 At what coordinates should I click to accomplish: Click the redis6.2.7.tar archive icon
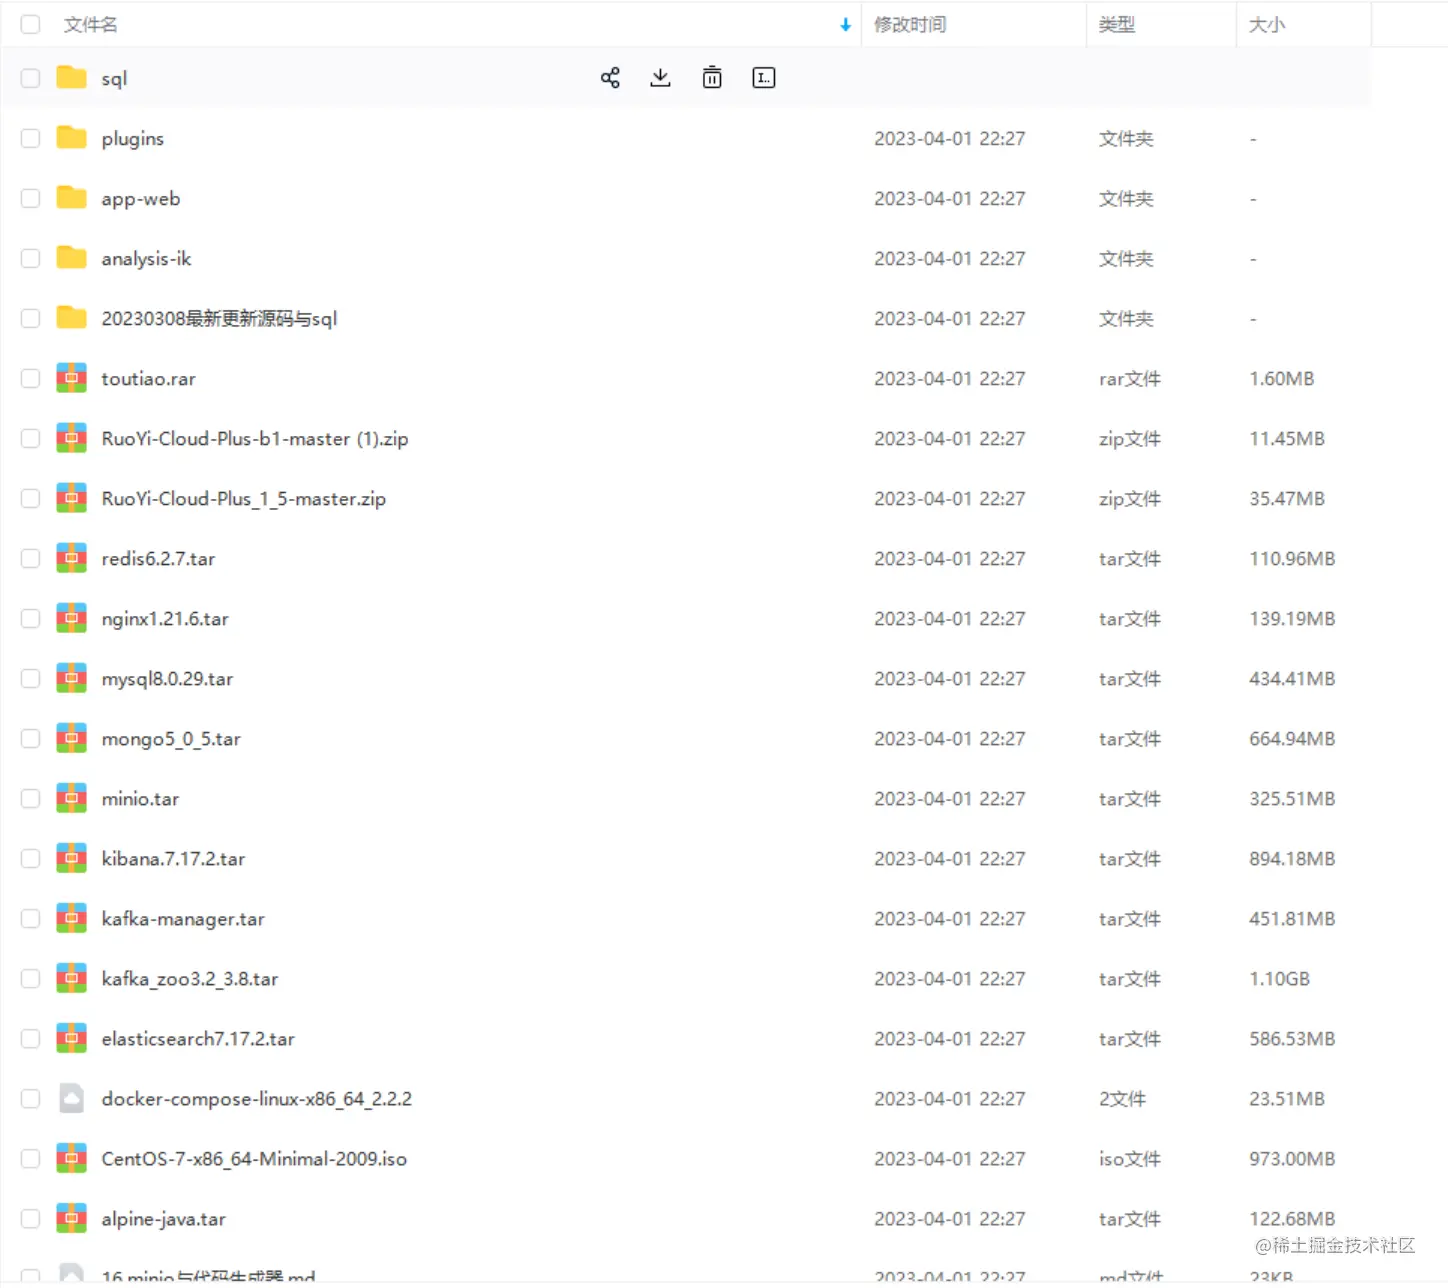pyautogui.click(x=71, y=558)
